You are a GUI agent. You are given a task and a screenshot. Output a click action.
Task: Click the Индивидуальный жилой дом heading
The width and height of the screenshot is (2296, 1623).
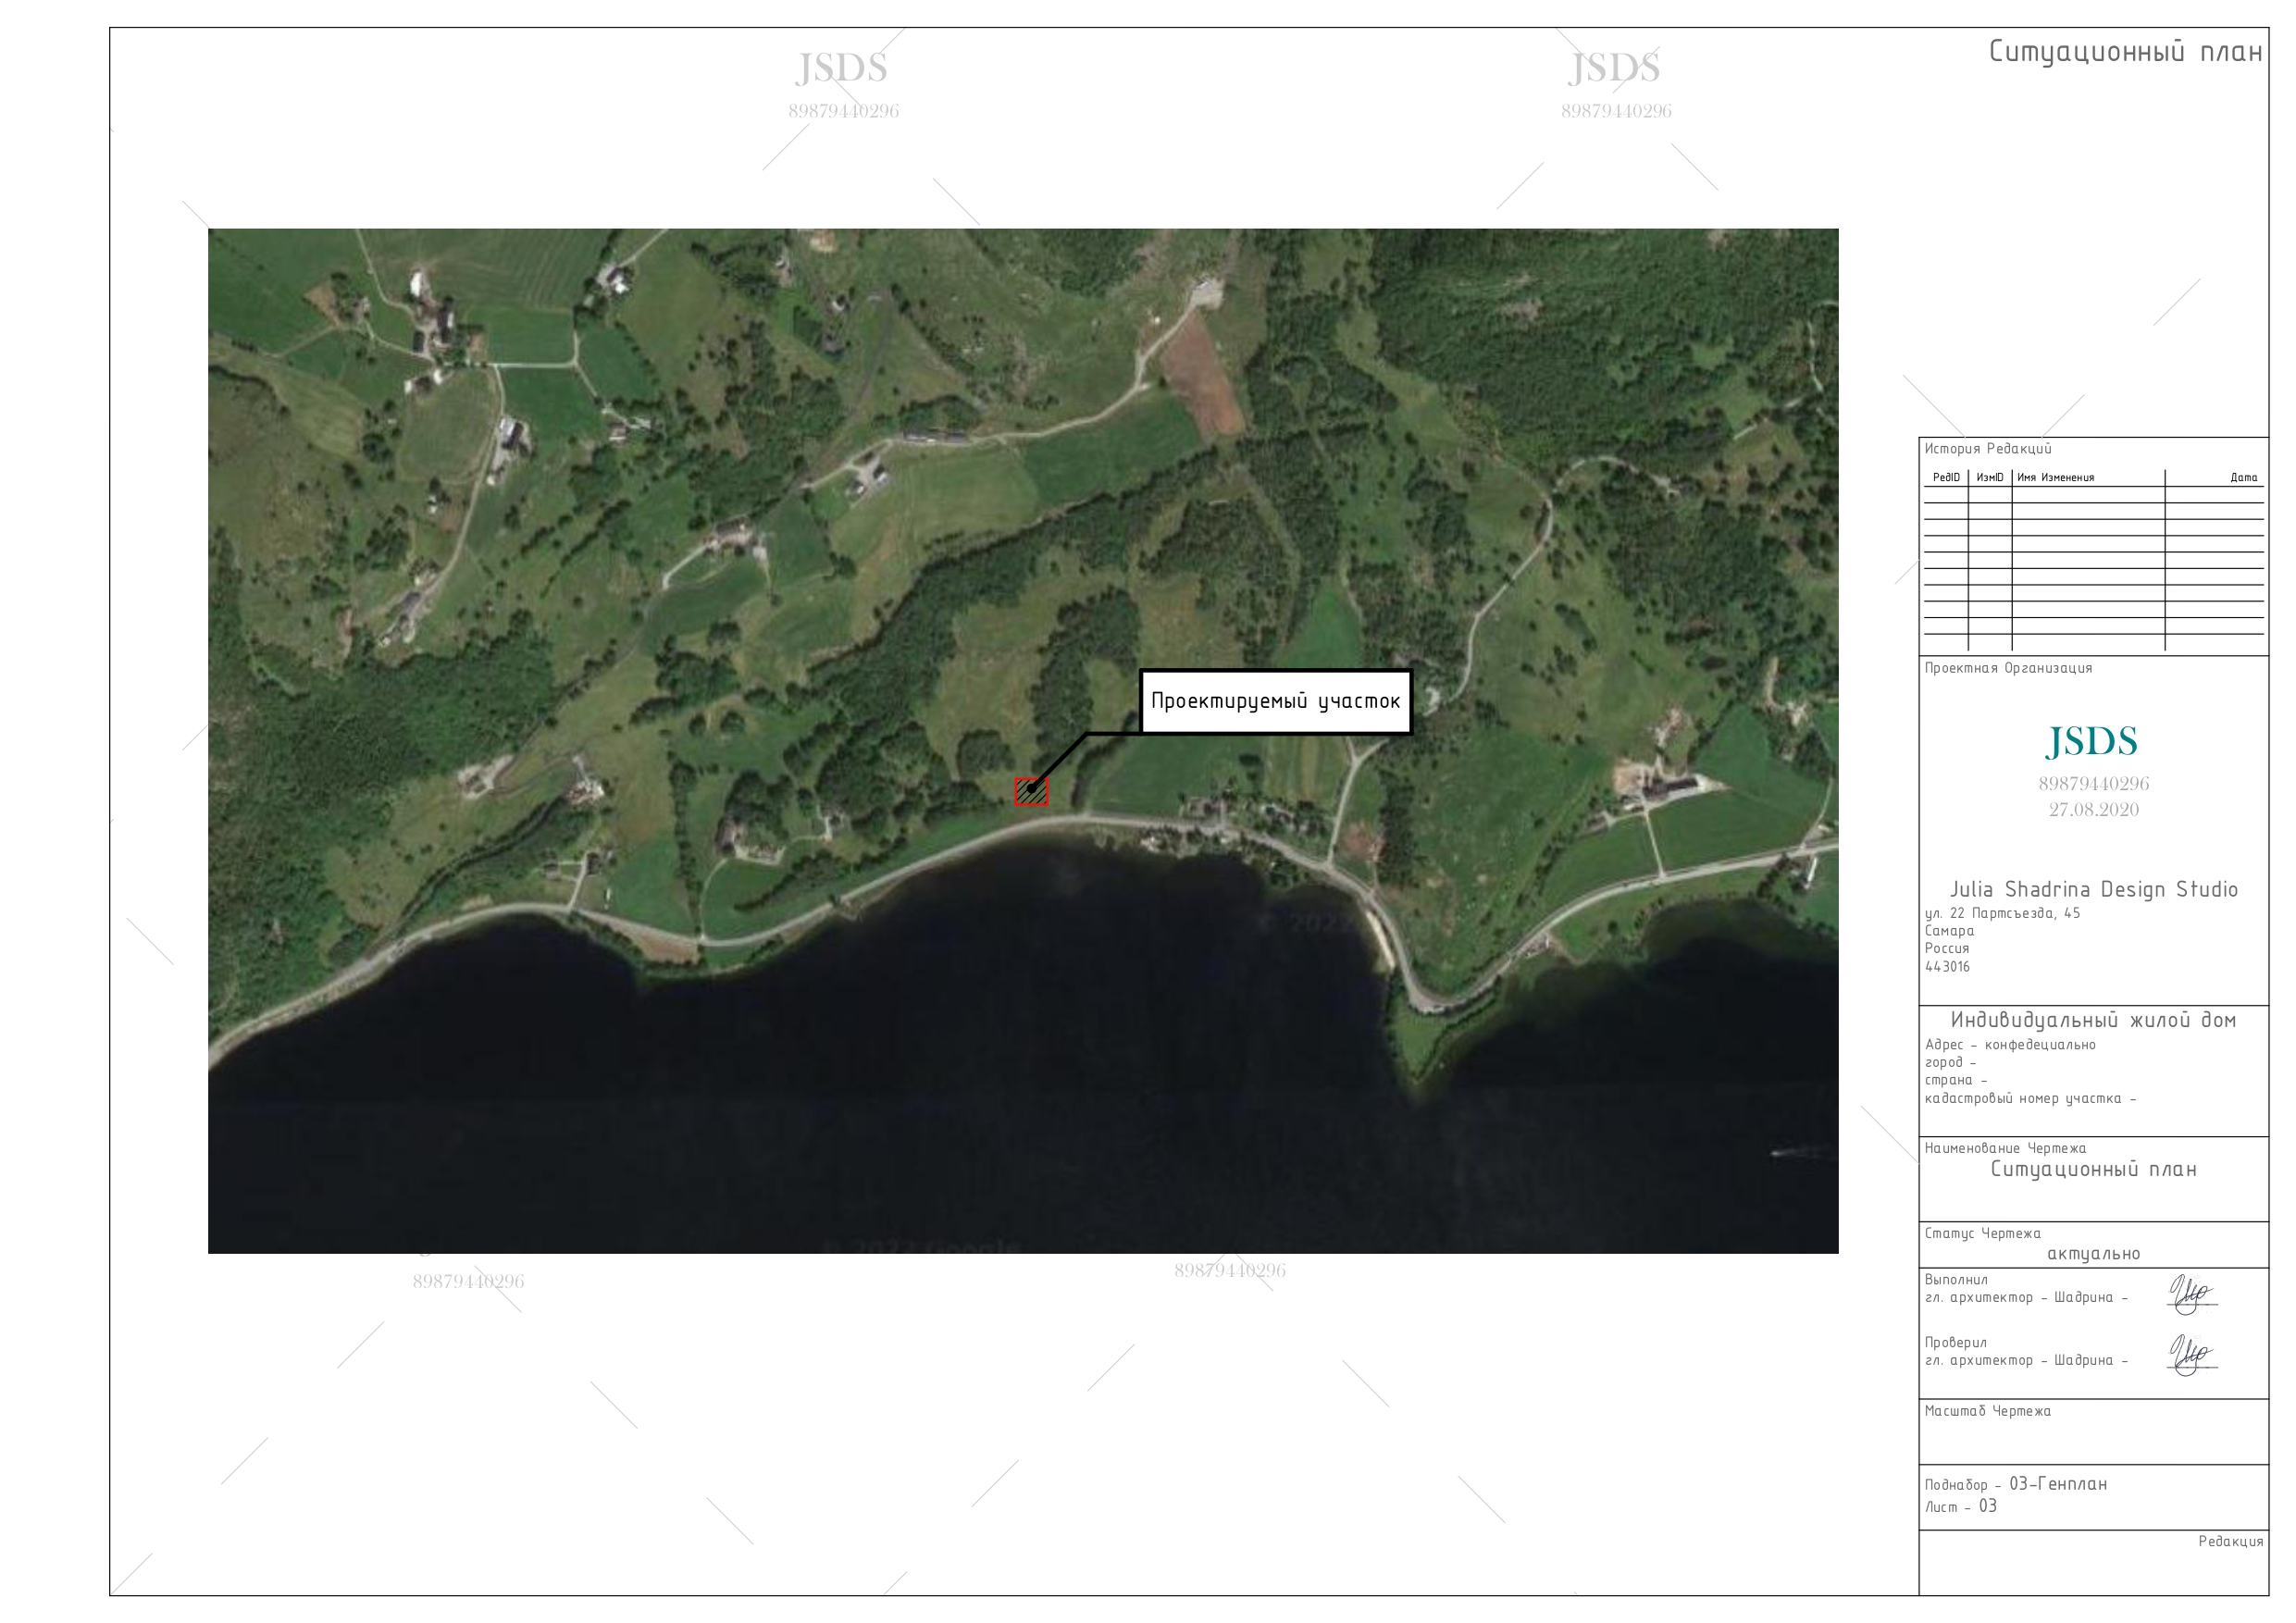[x=2093, y=1020]
